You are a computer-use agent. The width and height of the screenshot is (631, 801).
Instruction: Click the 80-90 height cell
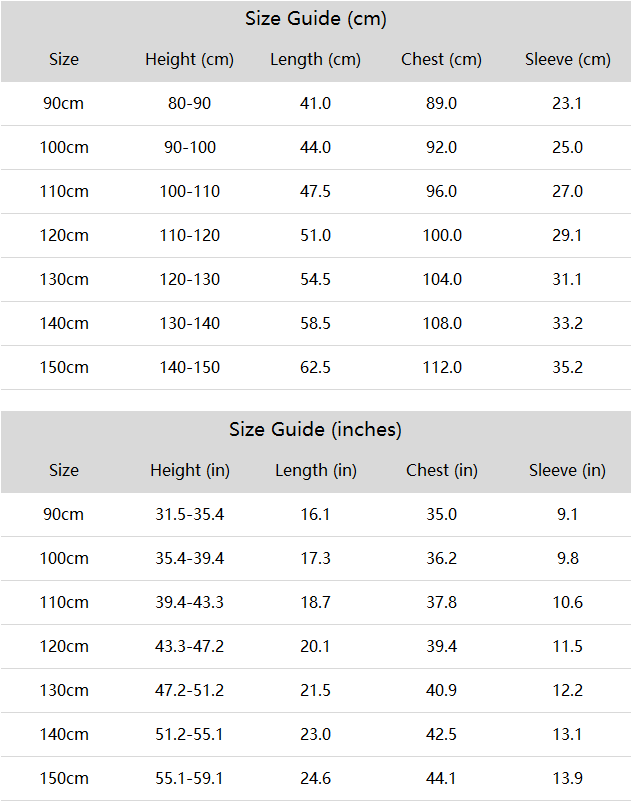point(190,104)
